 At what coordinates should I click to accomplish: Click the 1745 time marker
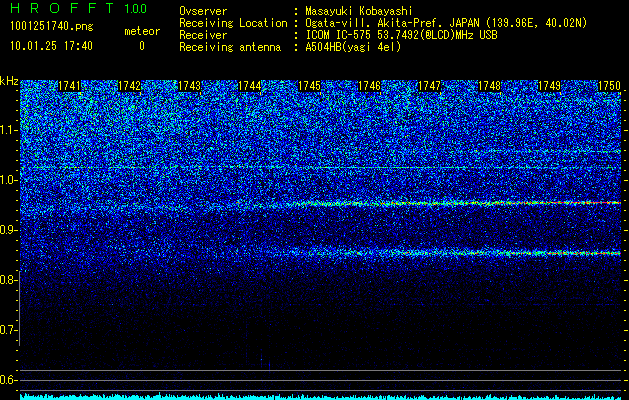coord(310,86)
